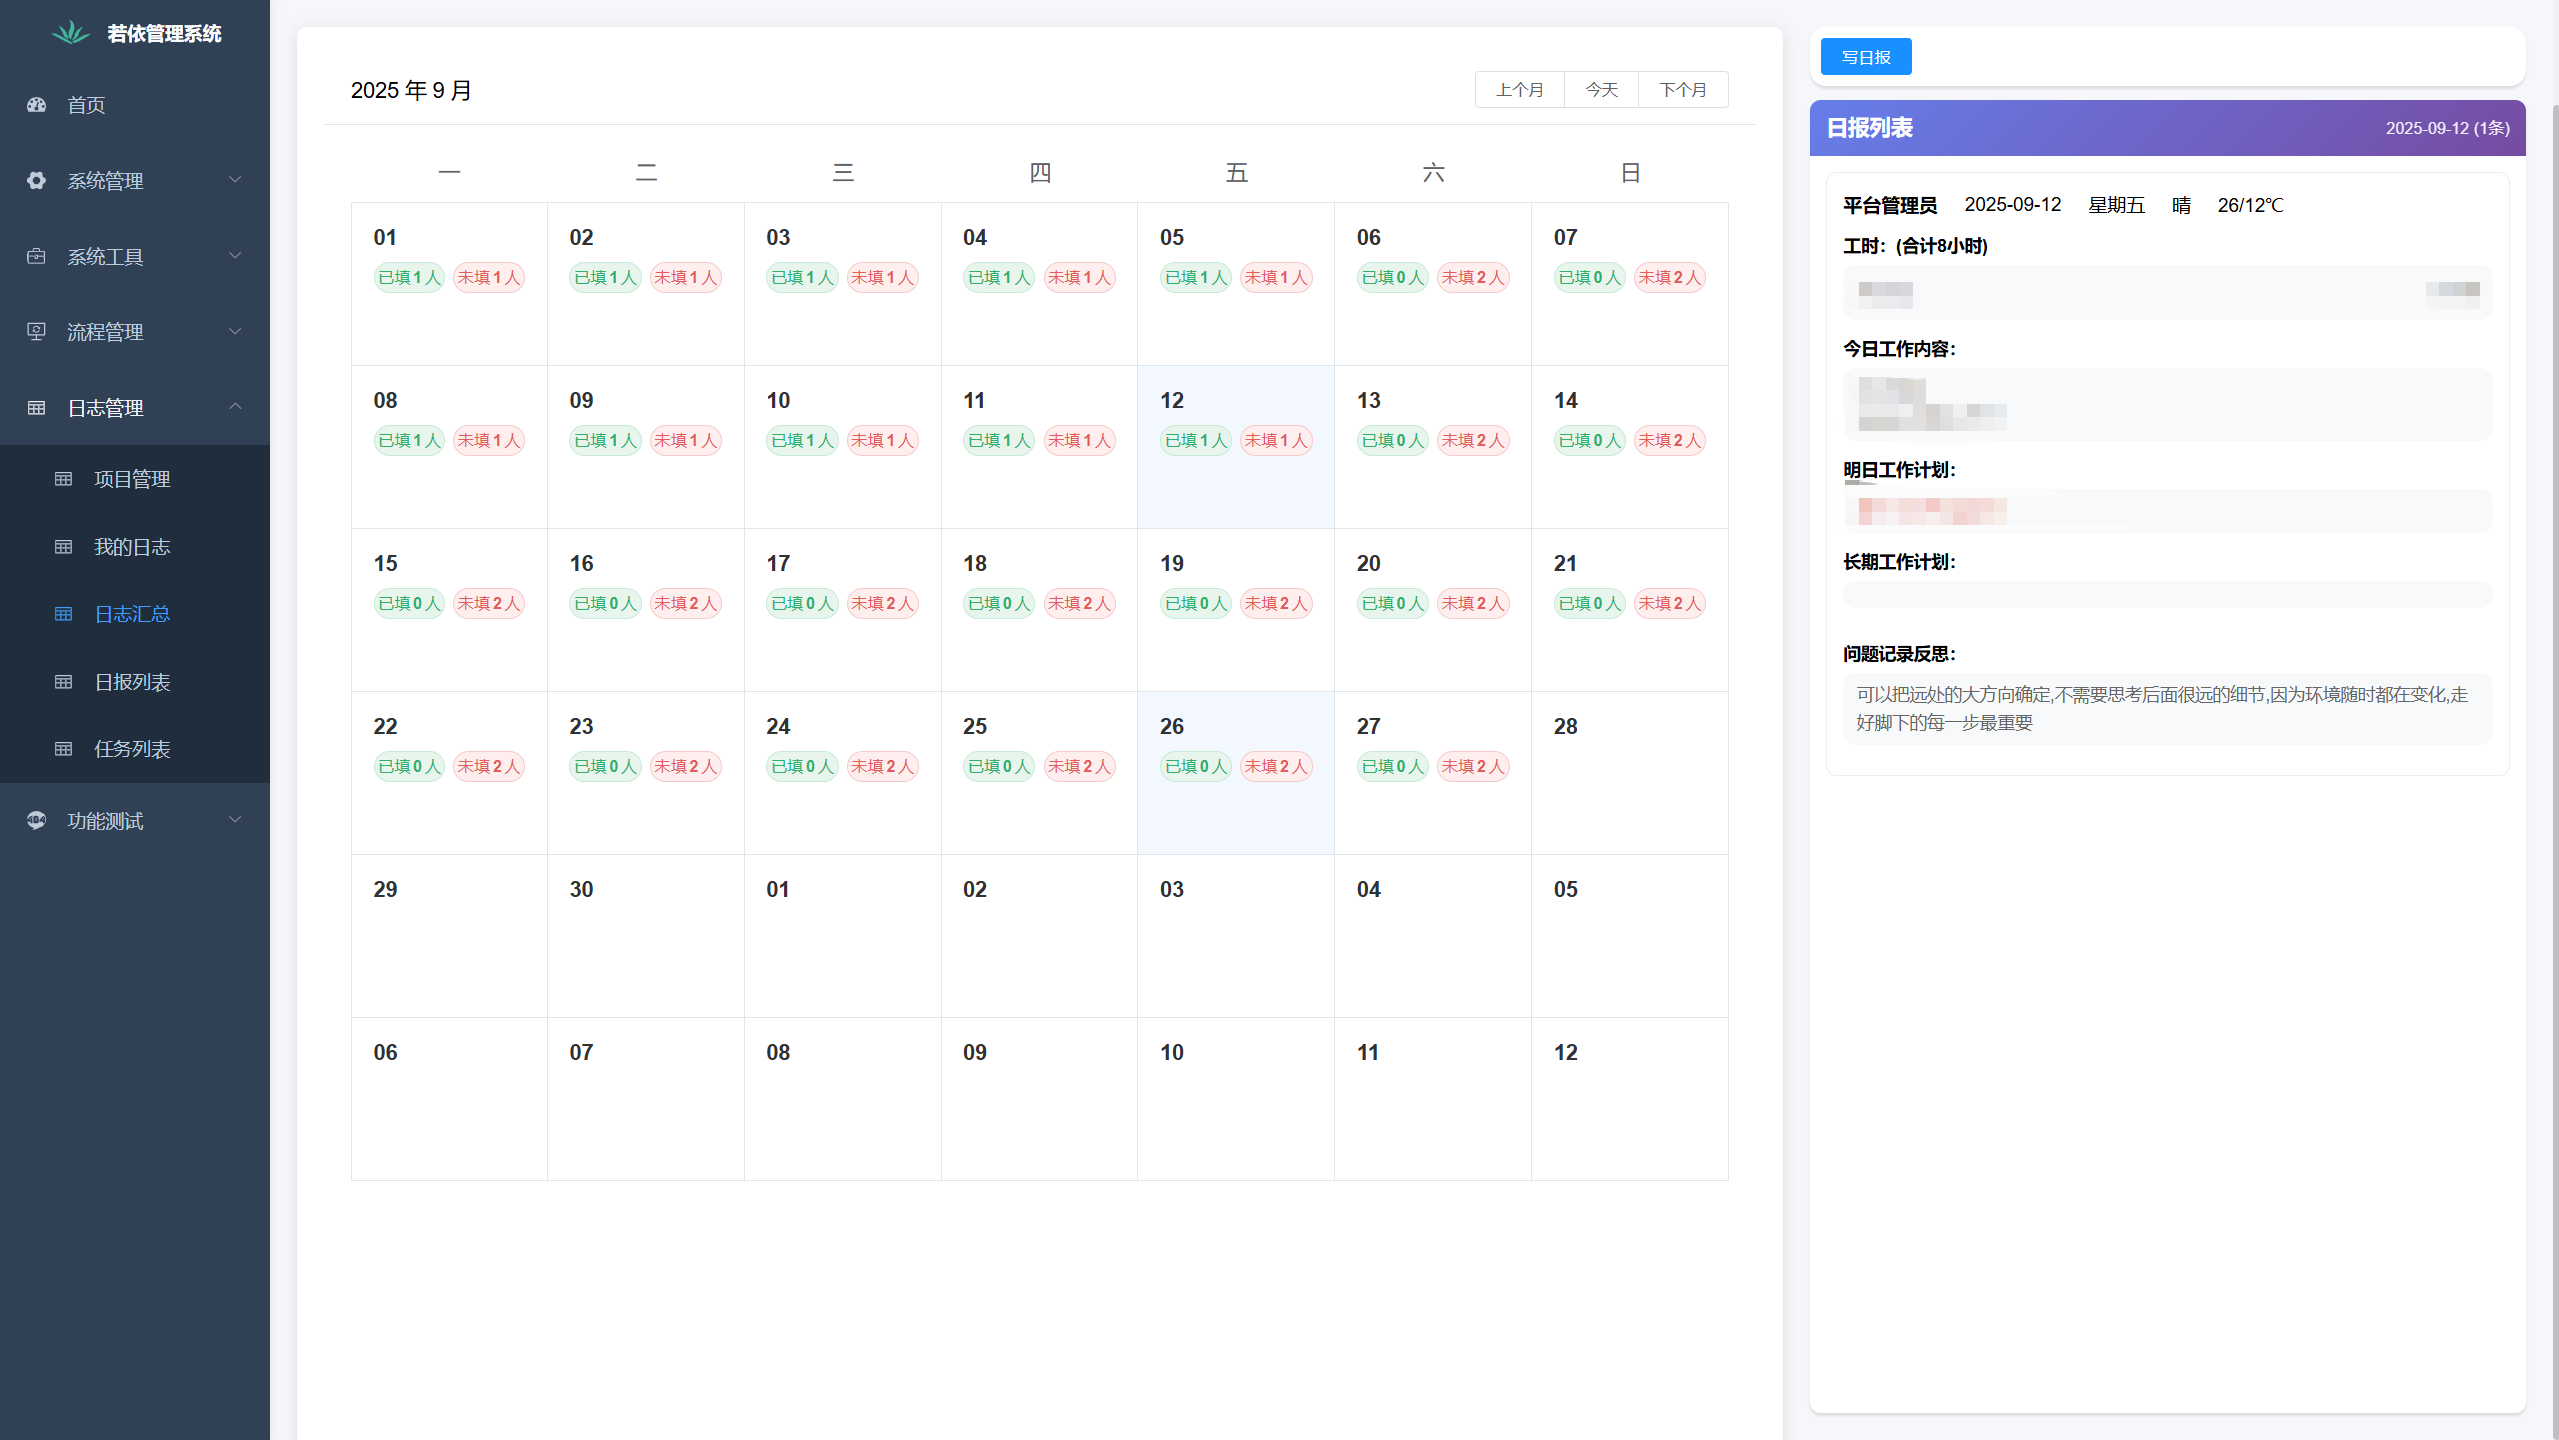Select calendar day 26
Viewport: 2559px width, 1440px height.
(x=1172, y=727)
